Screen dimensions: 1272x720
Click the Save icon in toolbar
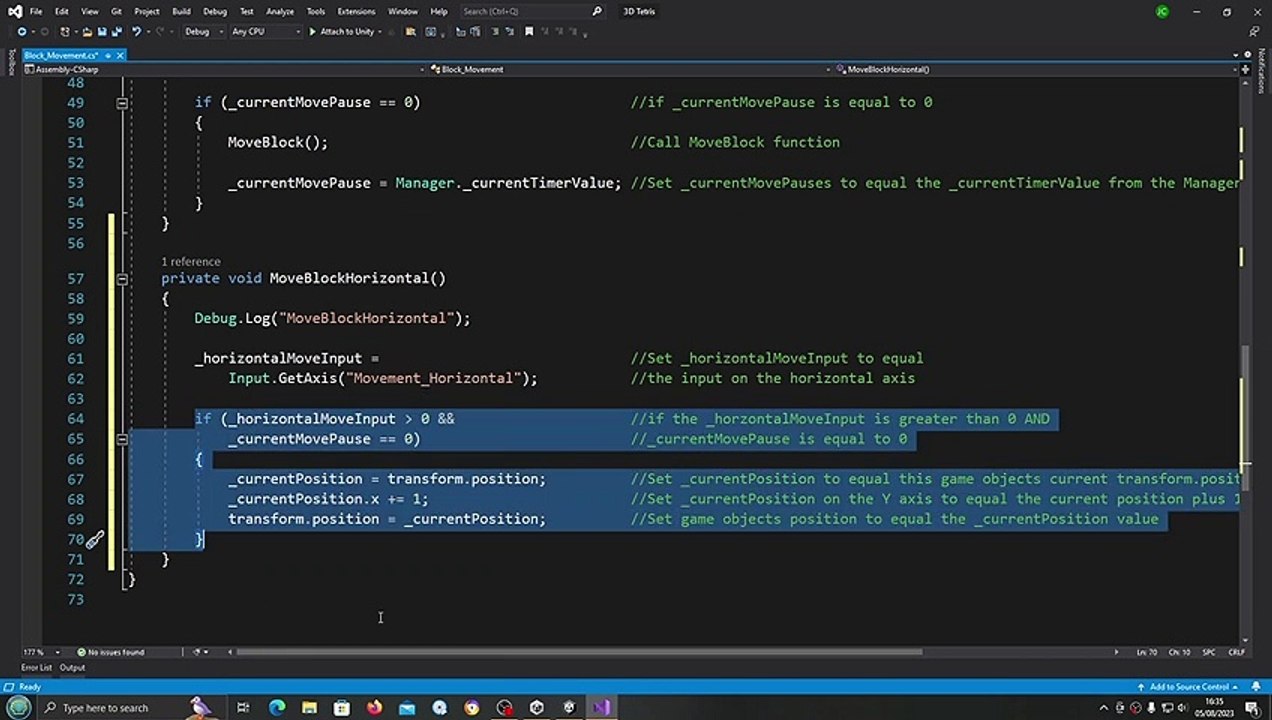coord(101,31)
